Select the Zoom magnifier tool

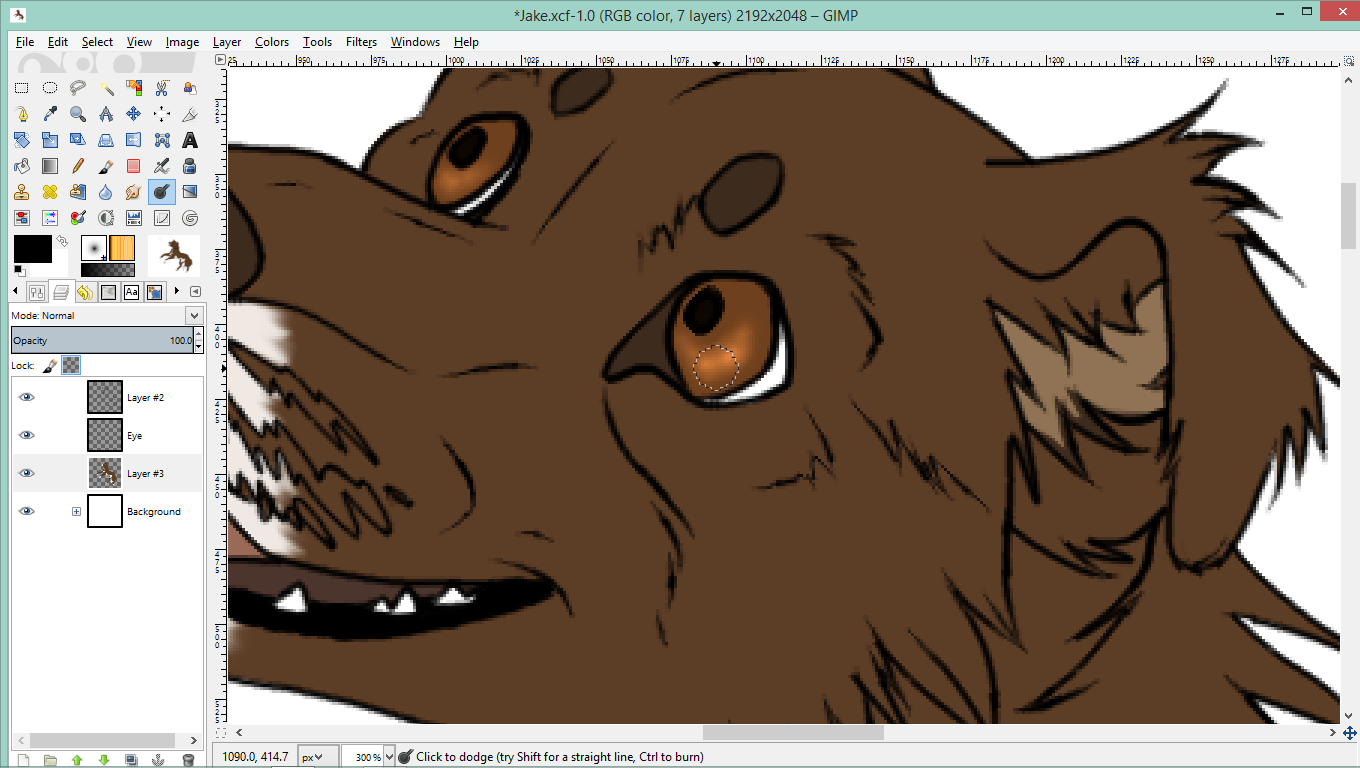[77, 114]
